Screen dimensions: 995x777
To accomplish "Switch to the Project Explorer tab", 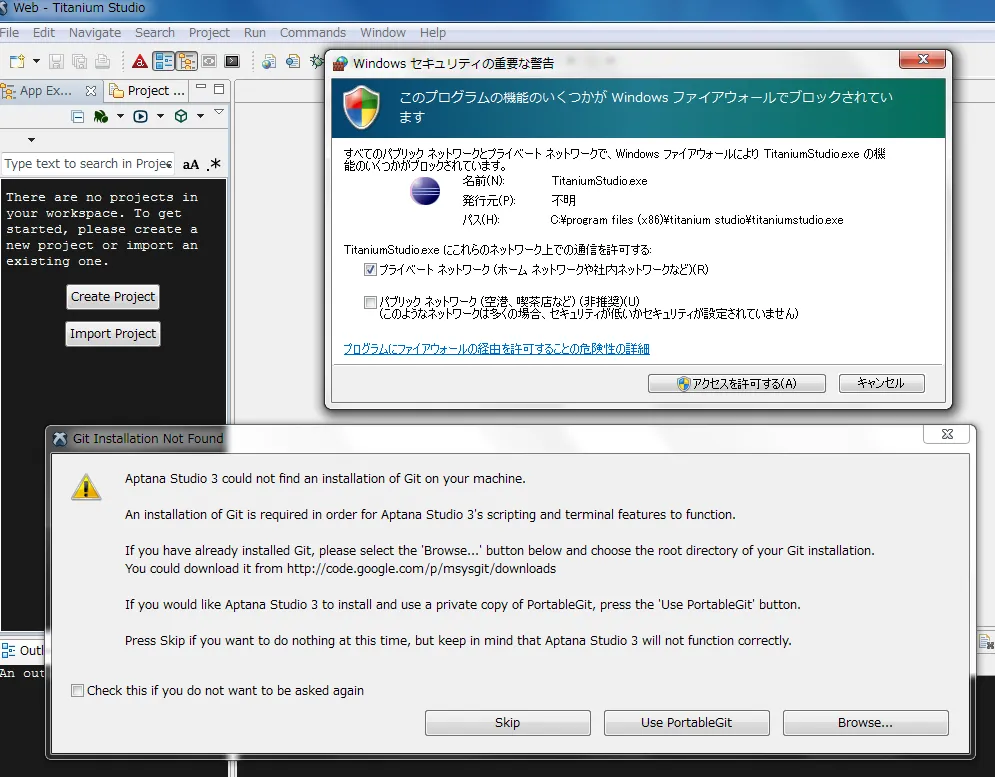I will 148,90.
